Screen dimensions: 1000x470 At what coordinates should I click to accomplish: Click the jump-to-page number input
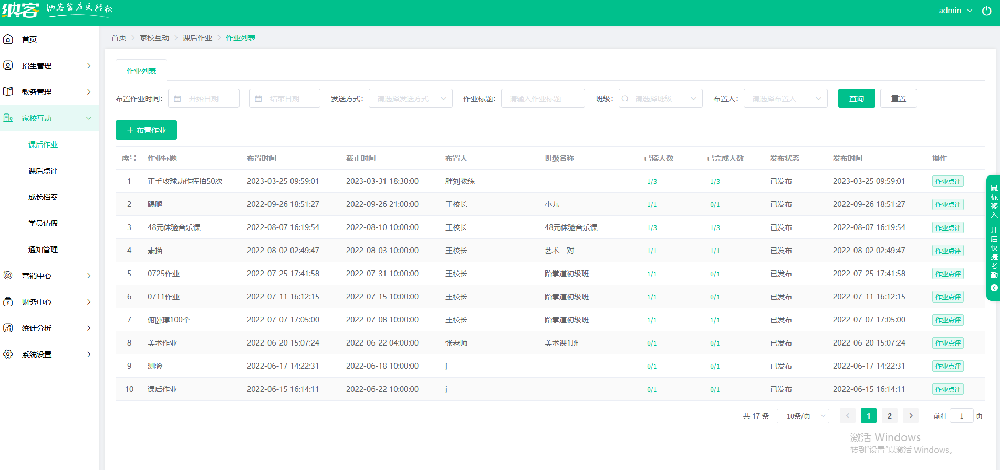pyautogui.click(x=962, y=416)
